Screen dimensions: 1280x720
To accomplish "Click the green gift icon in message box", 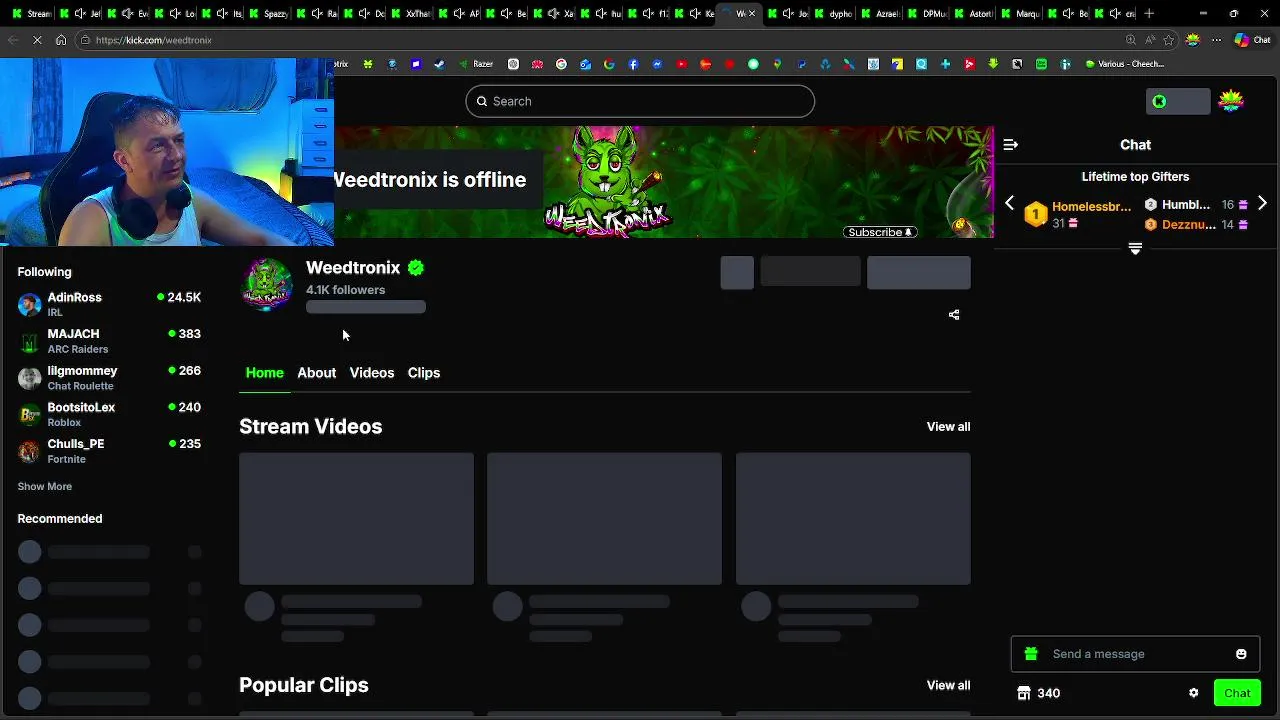I will coord(1031,654).
